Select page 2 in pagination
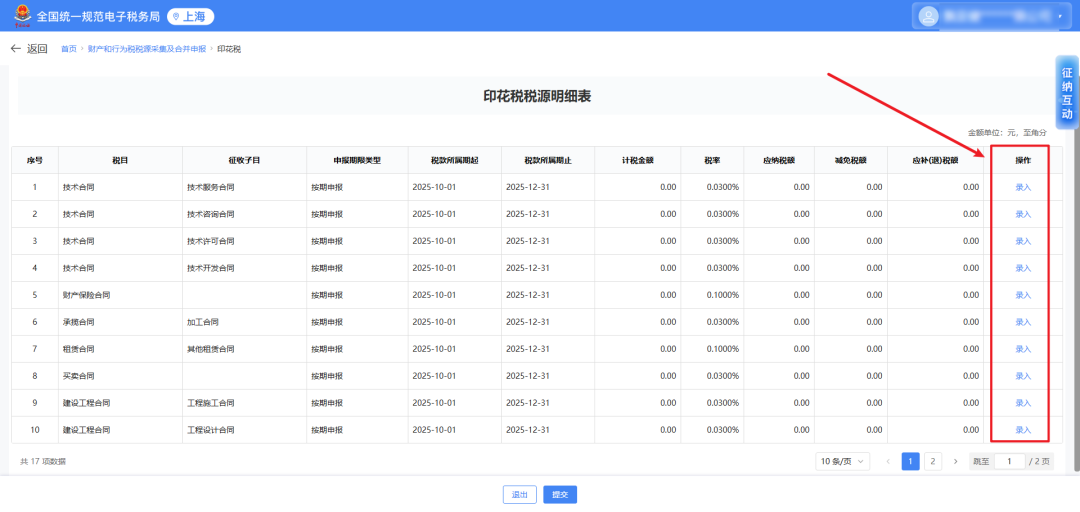The width and height of the screenshot is (1080, 512). pyautogui.click(x=933, y=461)
